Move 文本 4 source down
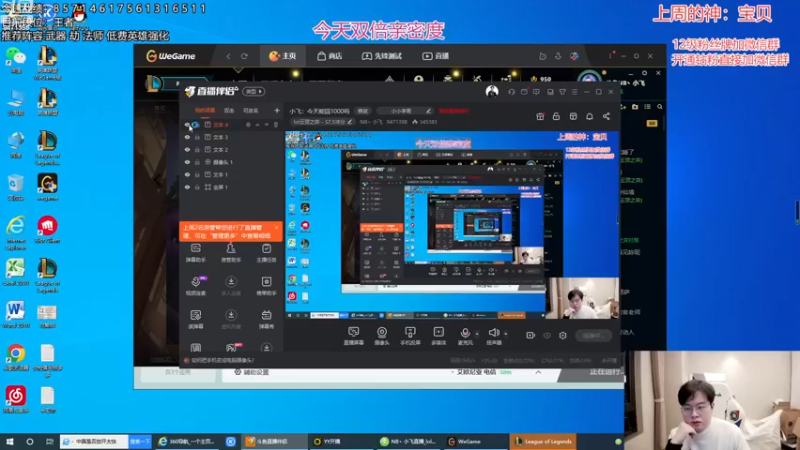The width and height of the screenshot is (800, 450). coord(266,124)
